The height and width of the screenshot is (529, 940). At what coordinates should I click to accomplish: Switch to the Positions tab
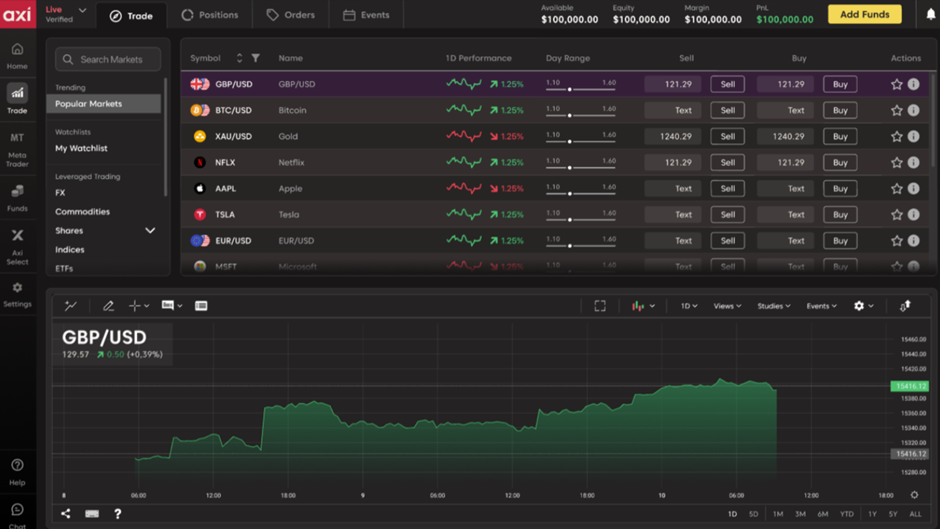pos(210,15)
